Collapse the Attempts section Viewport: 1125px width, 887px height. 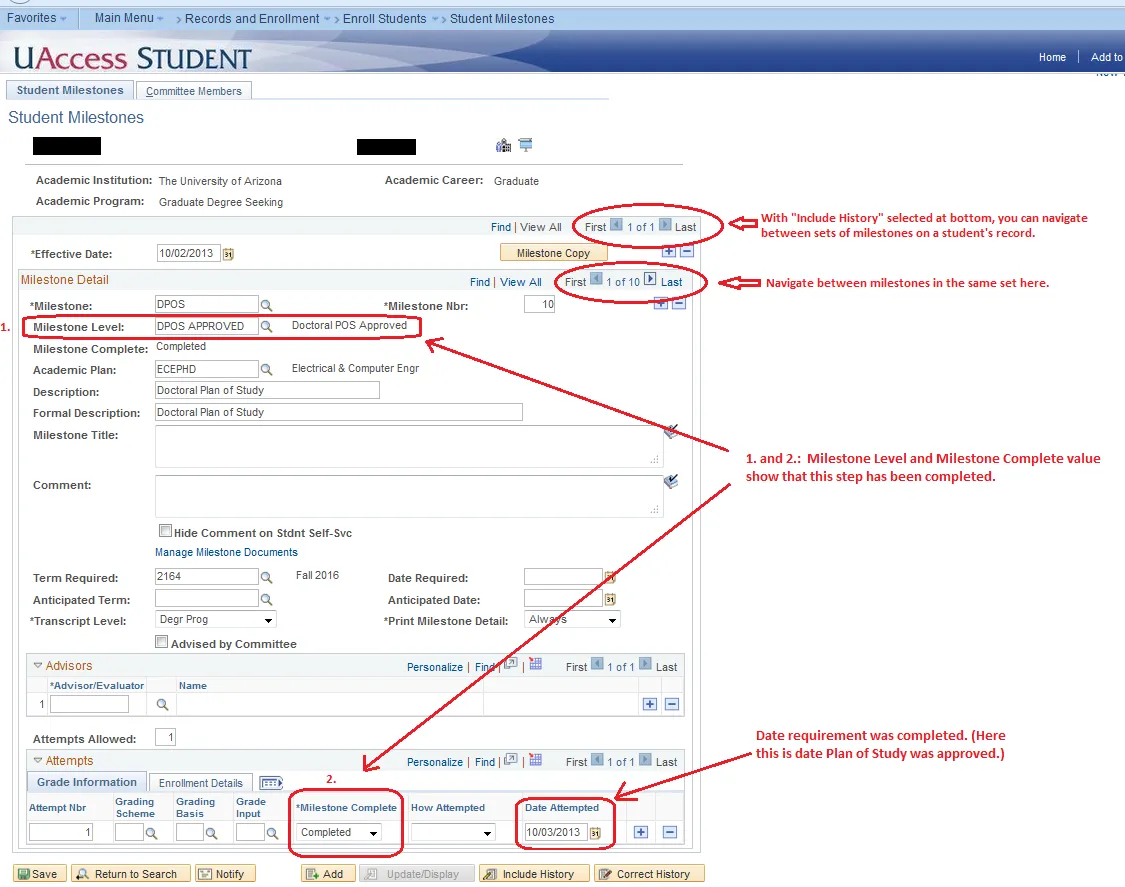point(38,760)
